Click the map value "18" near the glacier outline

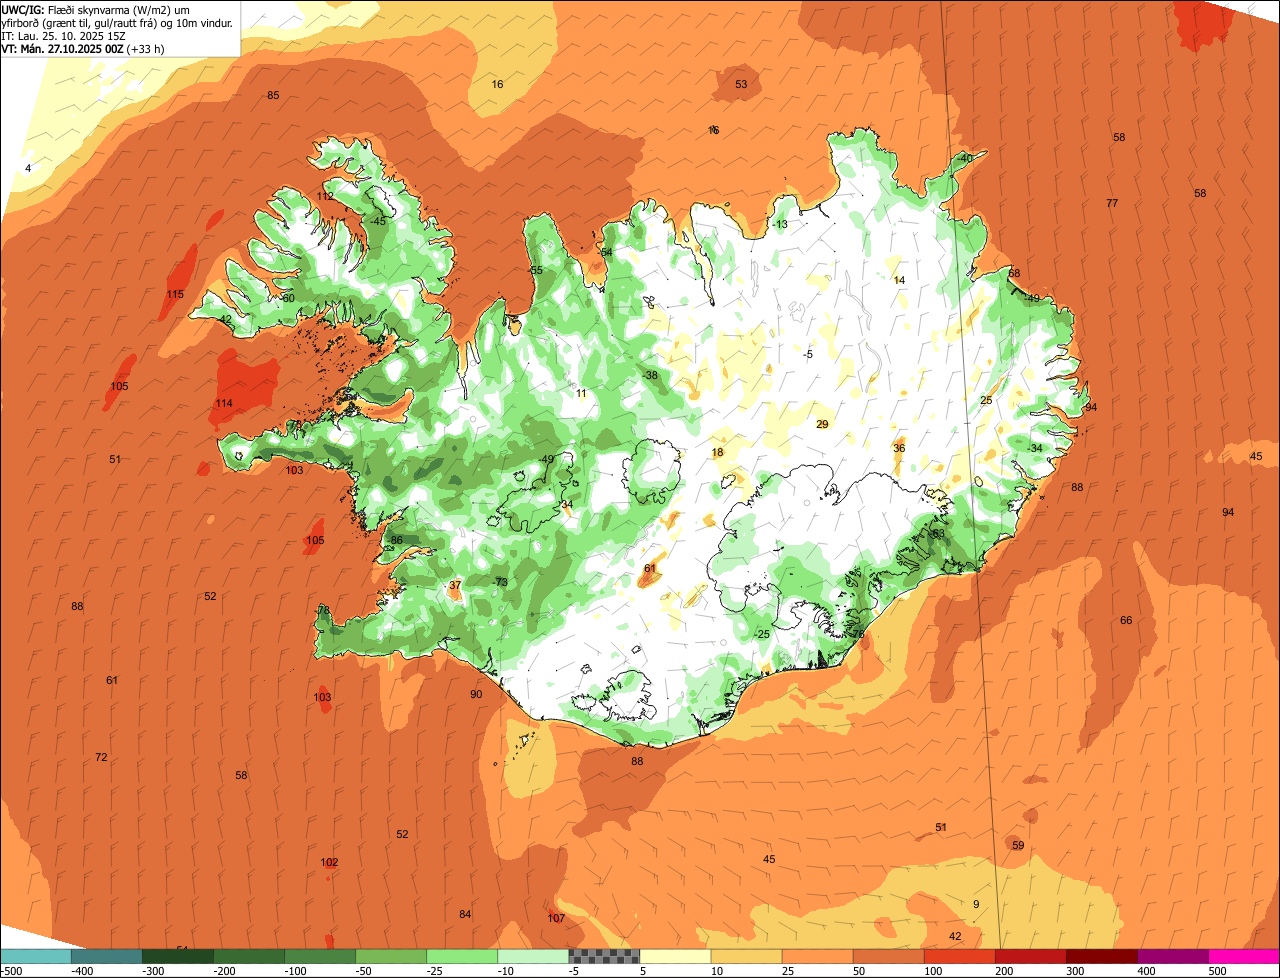pos(717,452)
